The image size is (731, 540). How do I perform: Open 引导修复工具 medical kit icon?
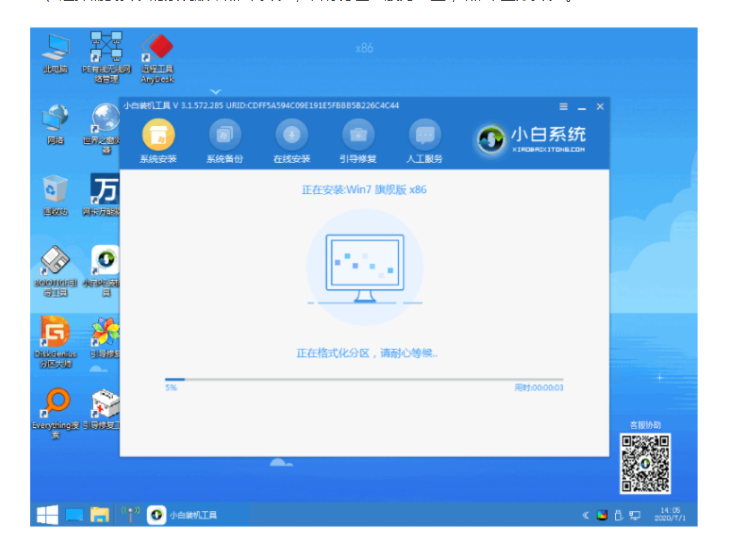tap(103, 409)
